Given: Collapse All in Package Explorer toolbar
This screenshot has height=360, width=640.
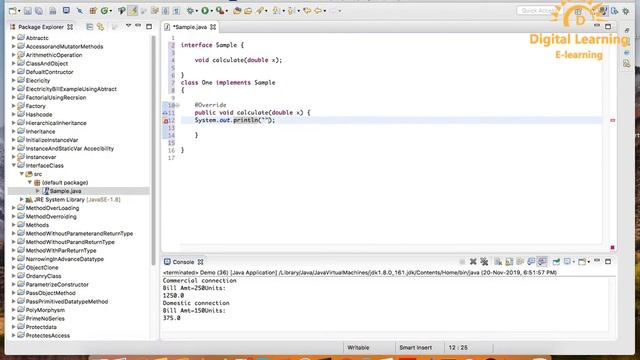Looking at the screenshot, I should (x=89, y=27).
